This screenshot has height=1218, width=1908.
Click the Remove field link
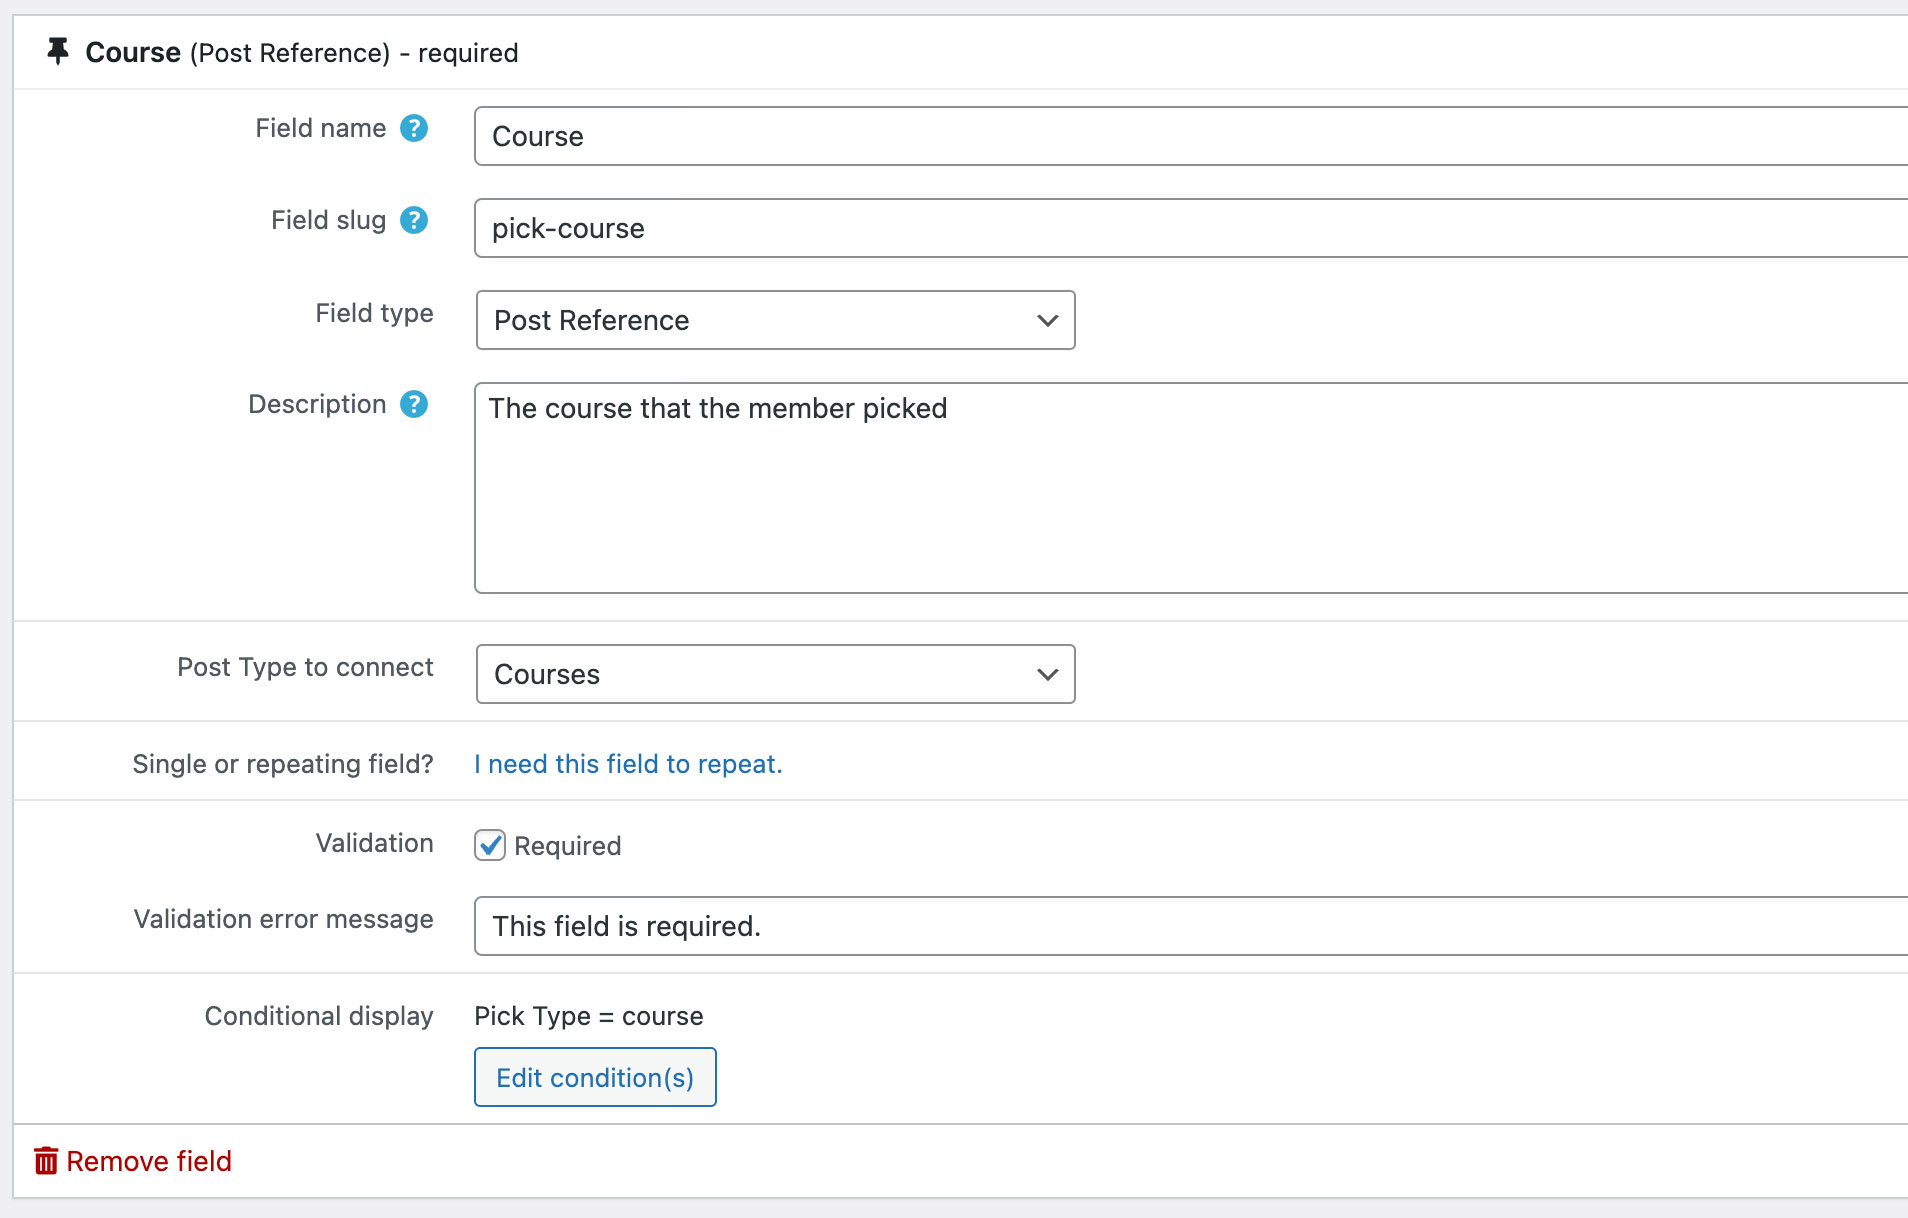149,1161
